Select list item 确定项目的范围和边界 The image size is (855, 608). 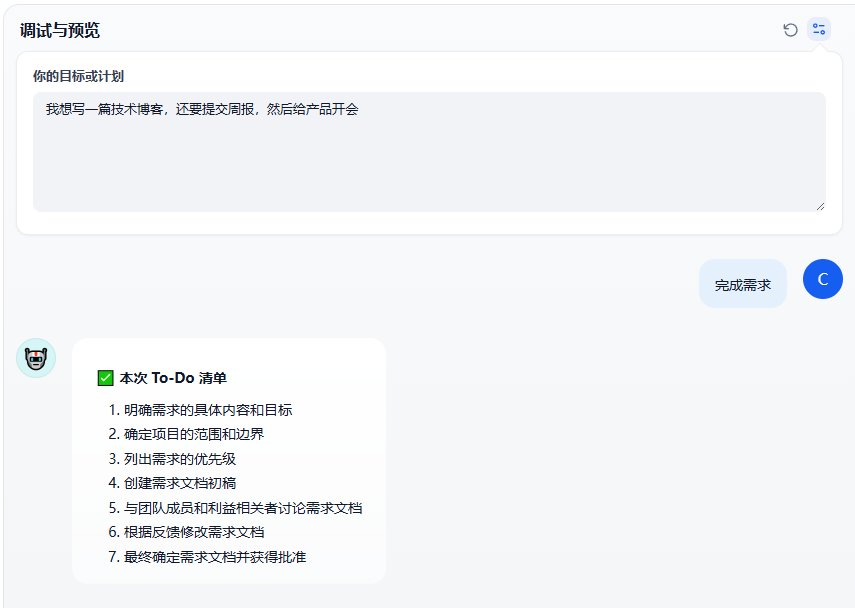(194, 434)
